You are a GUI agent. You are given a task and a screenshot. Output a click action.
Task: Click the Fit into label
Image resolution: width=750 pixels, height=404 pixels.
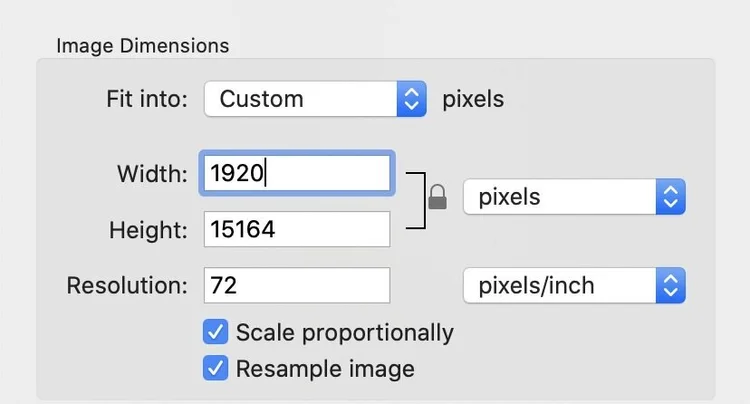(x=147, y=99)
